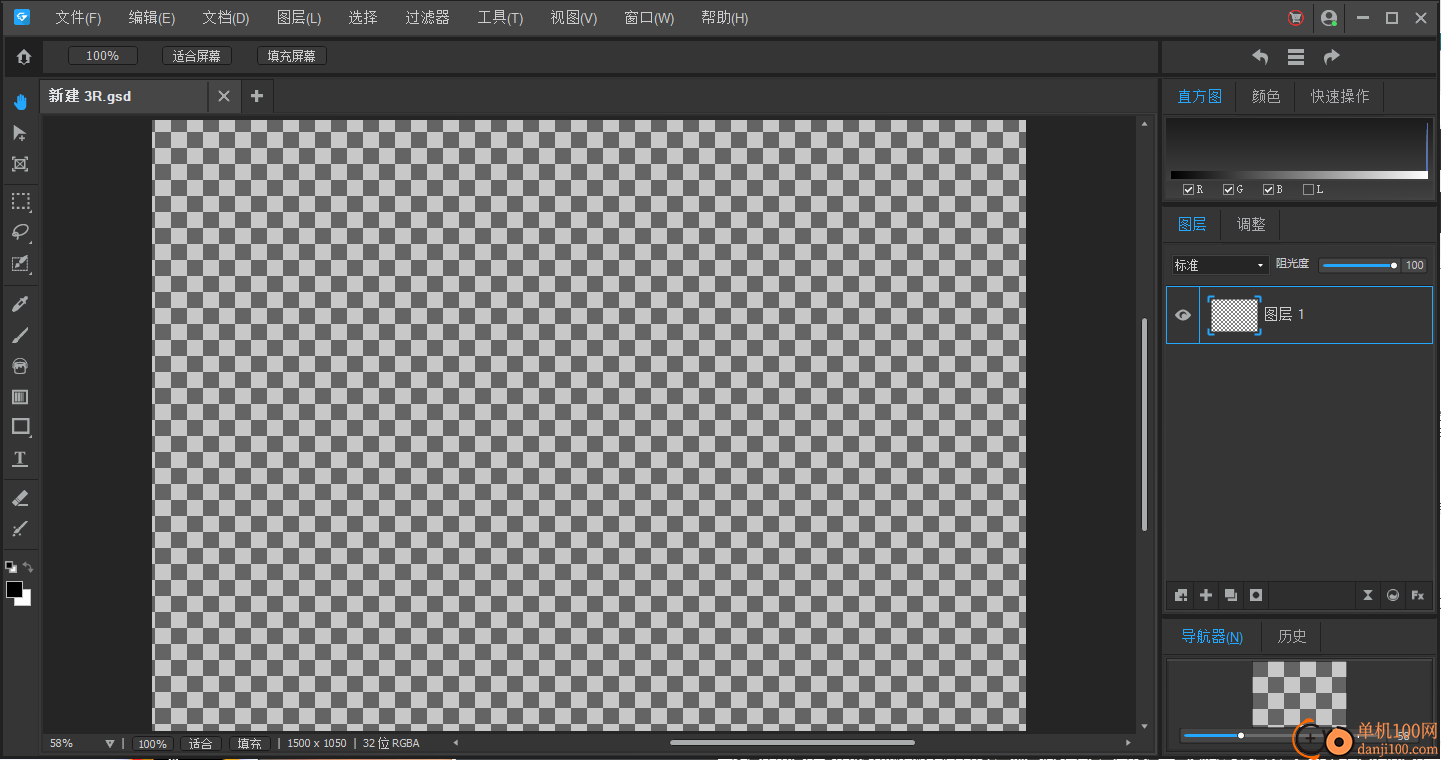Click the foreground black color swatch
The image size is (1441, 760).
tap(14, 589)
